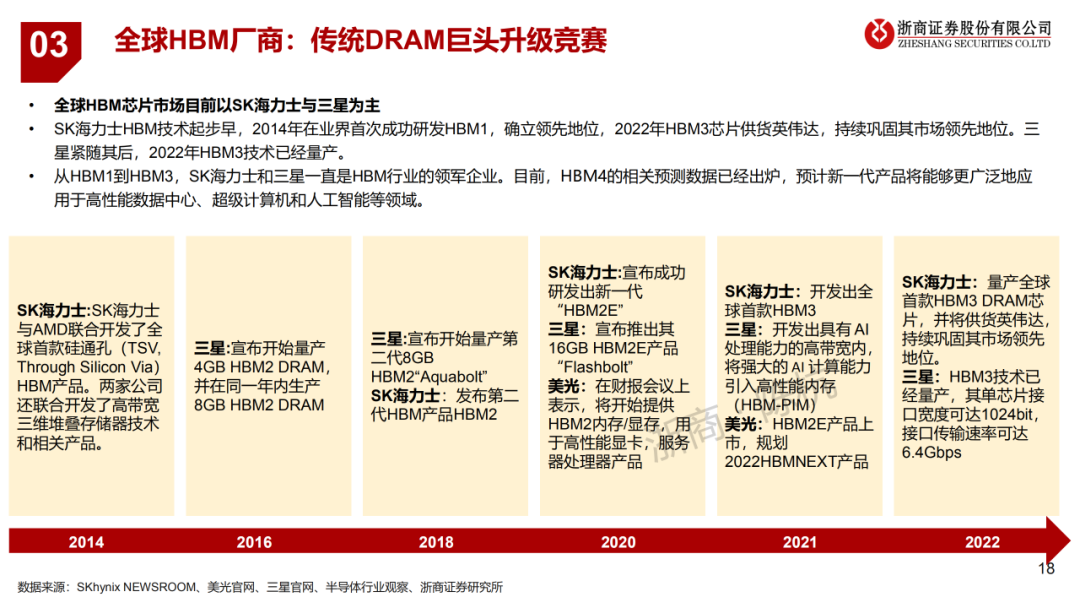Click the 数据来源 source line at bottom

click(x=260, y=587)
